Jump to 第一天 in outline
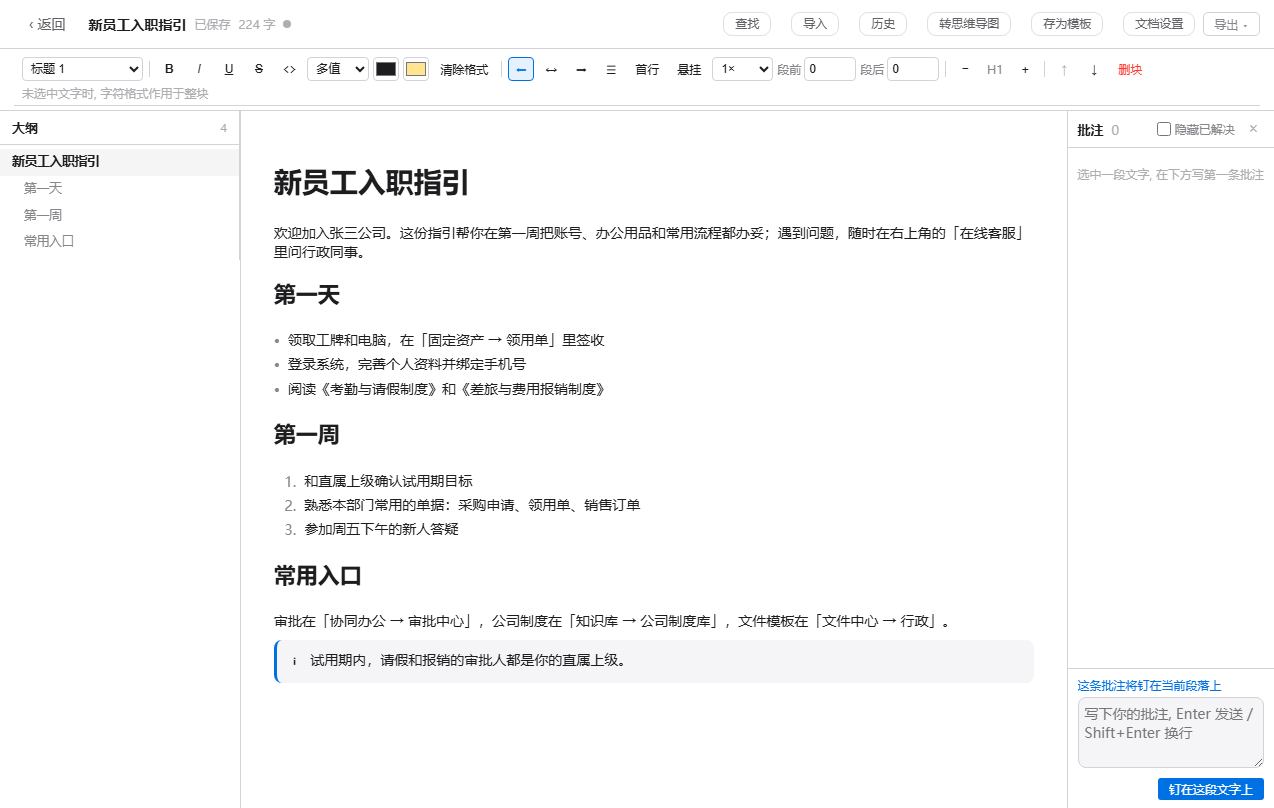1274x808 pixels. pos(119,188)
